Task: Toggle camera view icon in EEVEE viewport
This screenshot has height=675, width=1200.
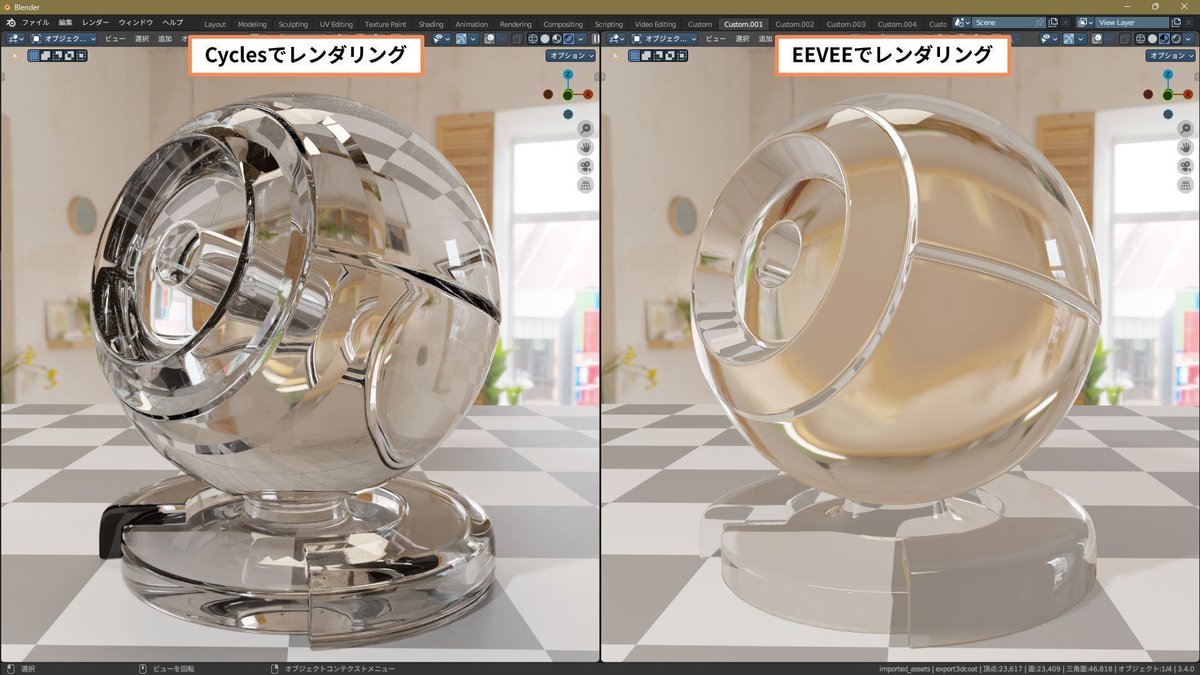Action: (x=1185, y=166)
